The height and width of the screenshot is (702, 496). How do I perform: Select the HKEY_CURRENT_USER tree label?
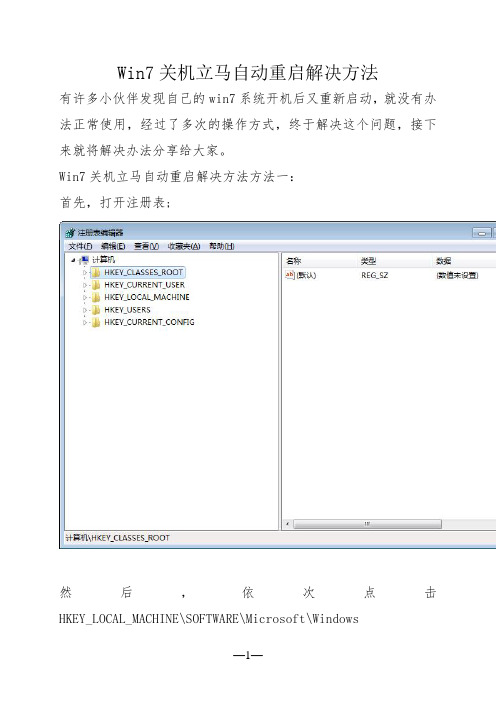144,285
